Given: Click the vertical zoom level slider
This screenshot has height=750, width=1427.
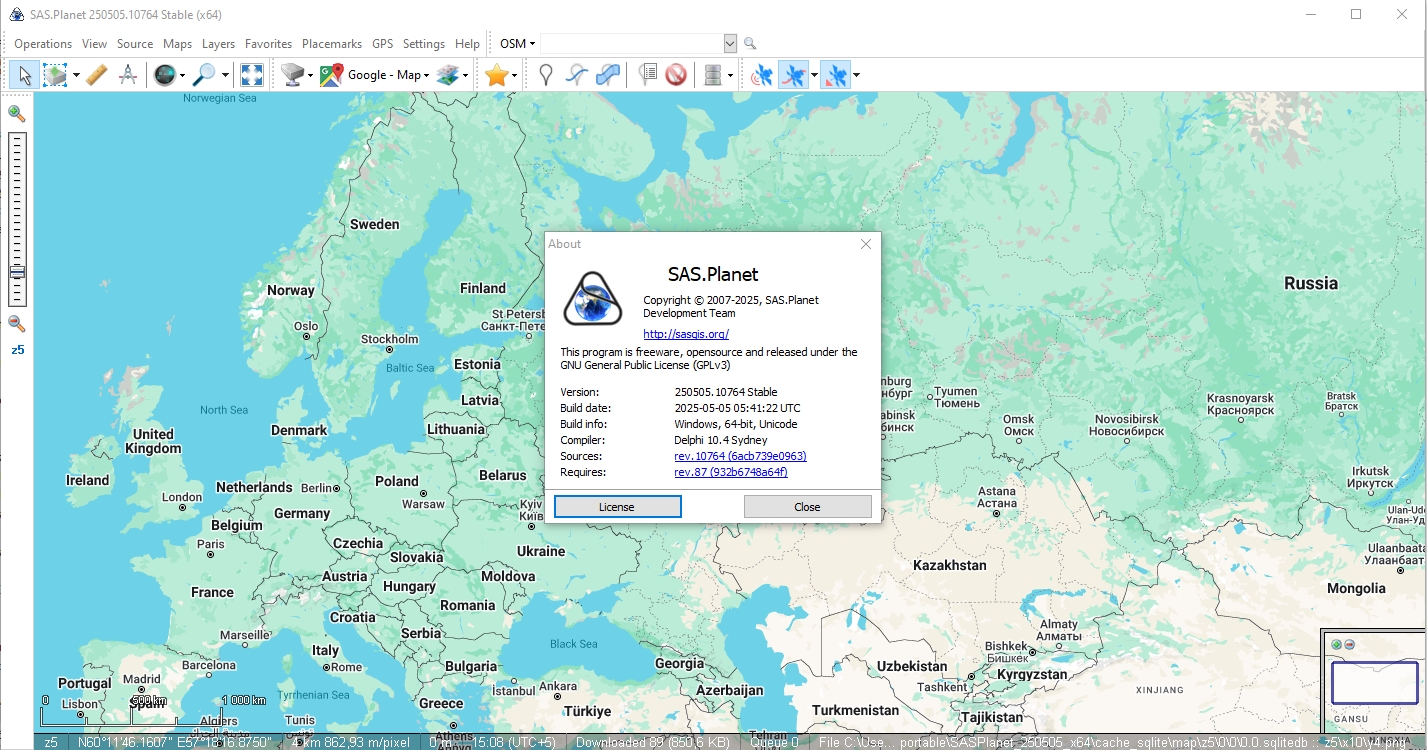Looking at the screenshot, I should tap(17, 219).
